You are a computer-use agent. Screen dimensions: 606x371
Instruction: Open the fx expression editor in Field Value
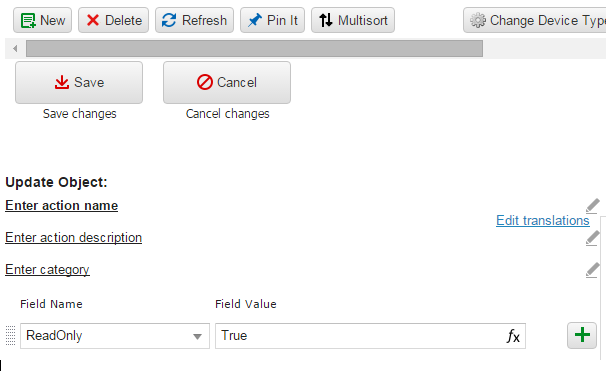pos(513,336)
